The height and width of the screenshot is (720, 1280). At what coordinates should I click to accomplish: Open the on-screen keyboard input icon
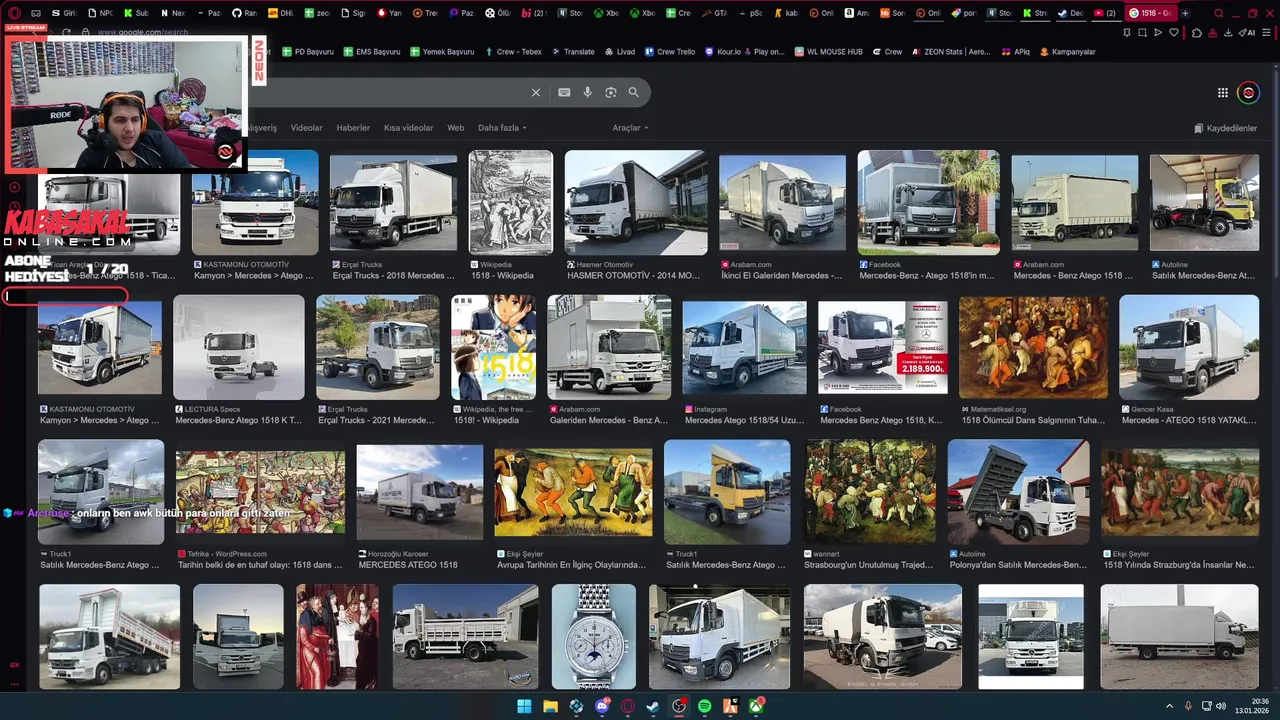[564, 92]
